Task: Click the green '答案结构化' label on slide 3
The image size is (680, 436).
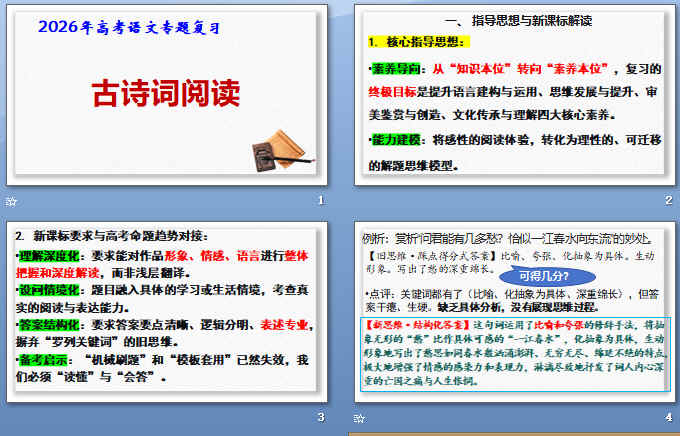Action: [x=47, y=325]
